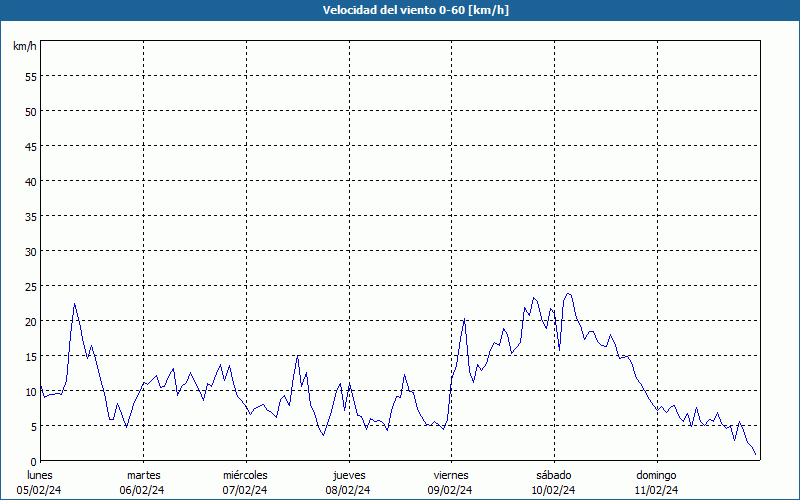Click the 30 value on the y-axis
The image size is (800, 500).
[31, 252]
